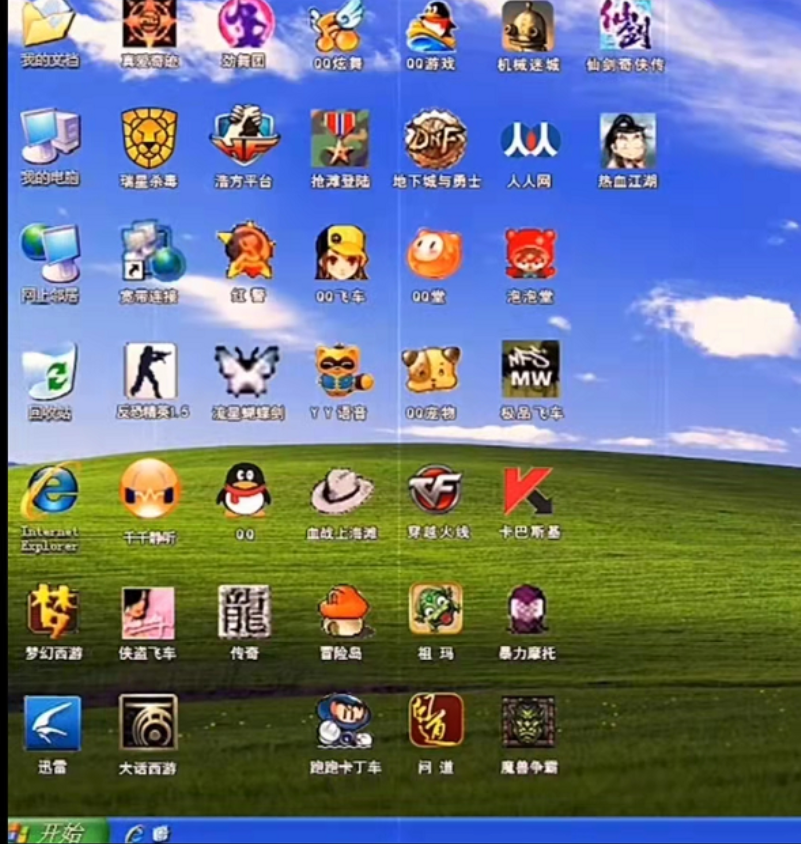This screenshot has height=844, width=801.
Task: Open the Internet Explorer desktop icon
Action: click(50, 491)
